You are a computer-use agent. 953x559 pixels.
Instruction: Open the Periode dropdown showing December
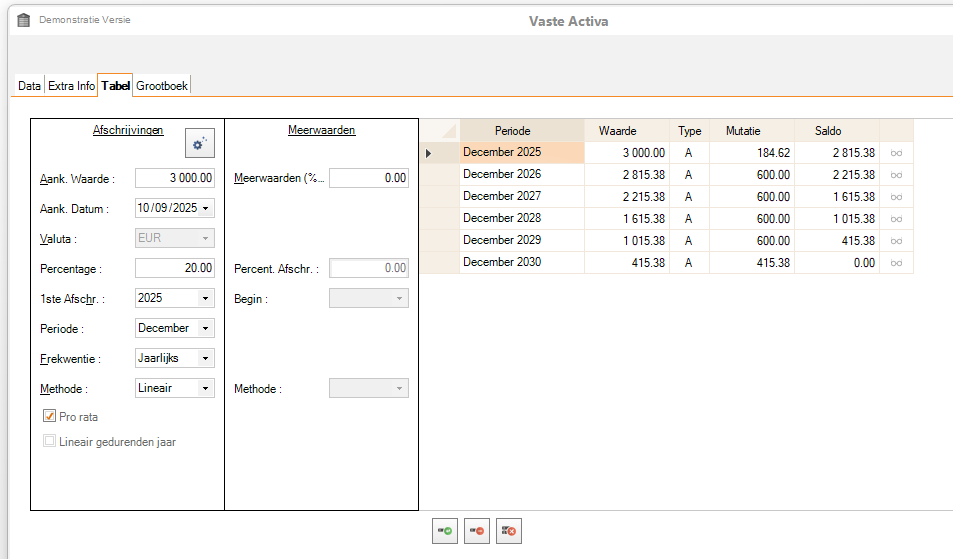coord(206,328)
